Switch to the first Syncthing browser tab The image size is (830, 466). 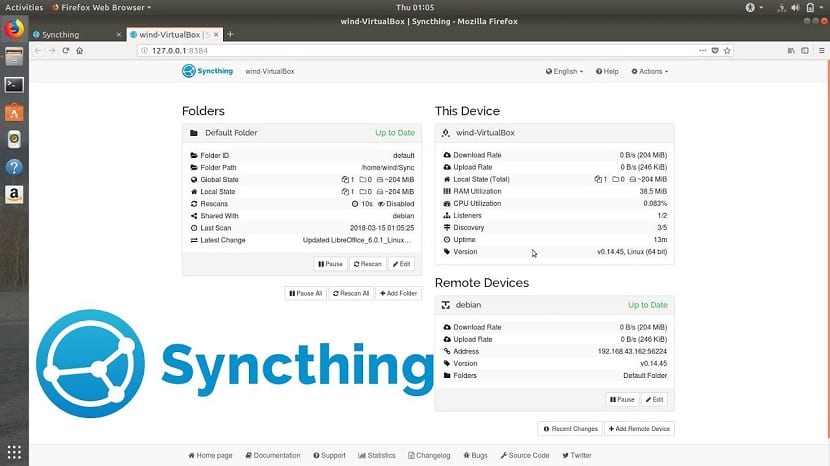tap(77, 34)
